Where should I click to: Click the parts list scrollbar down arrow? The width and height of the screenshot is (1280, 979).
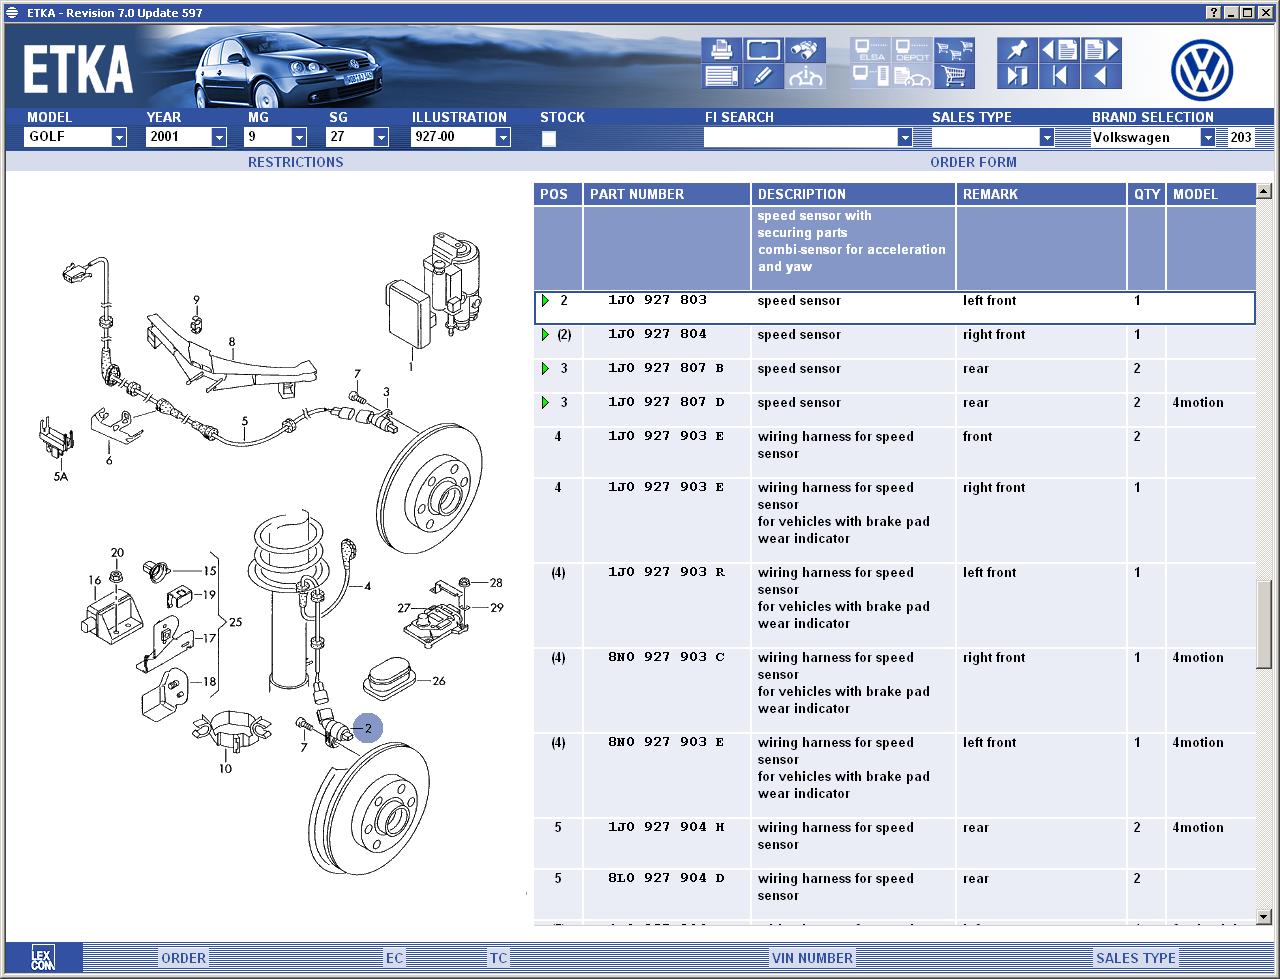(1263, 916)
